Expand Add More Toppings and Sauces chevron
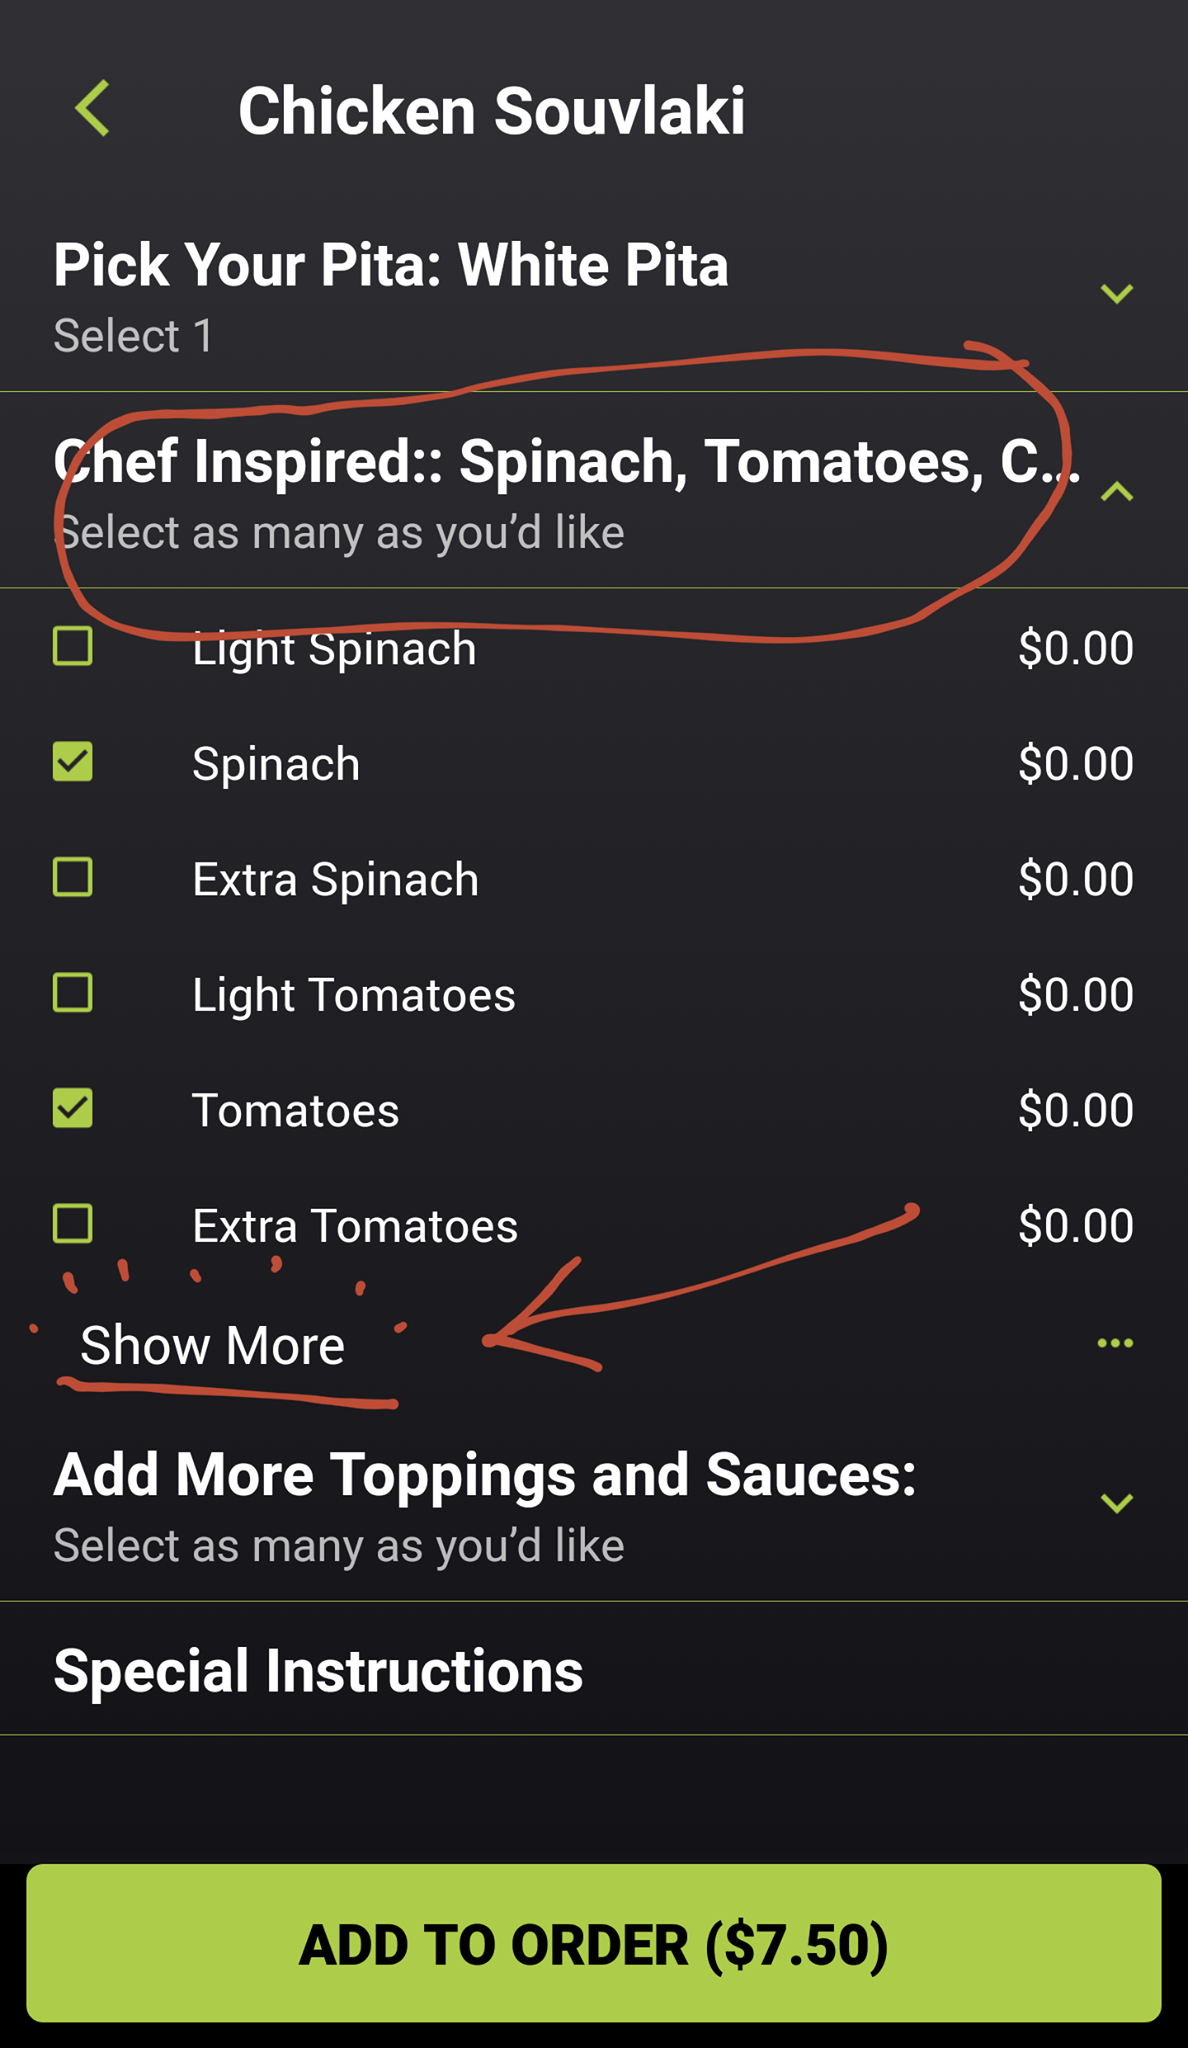The height and width of the screenshot is (2048, 1188). click(1116, 1502)
